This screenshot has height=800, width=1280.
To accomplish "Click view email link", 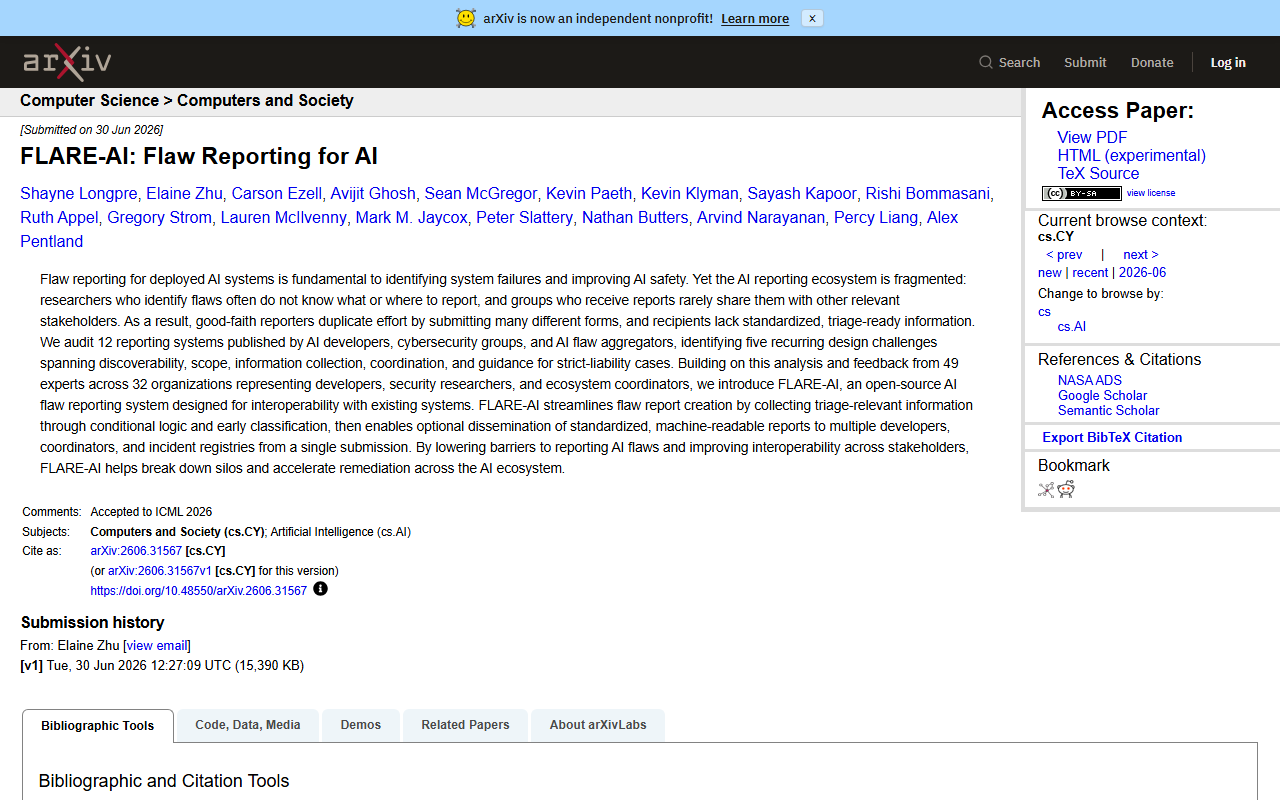I will point(157,646).
